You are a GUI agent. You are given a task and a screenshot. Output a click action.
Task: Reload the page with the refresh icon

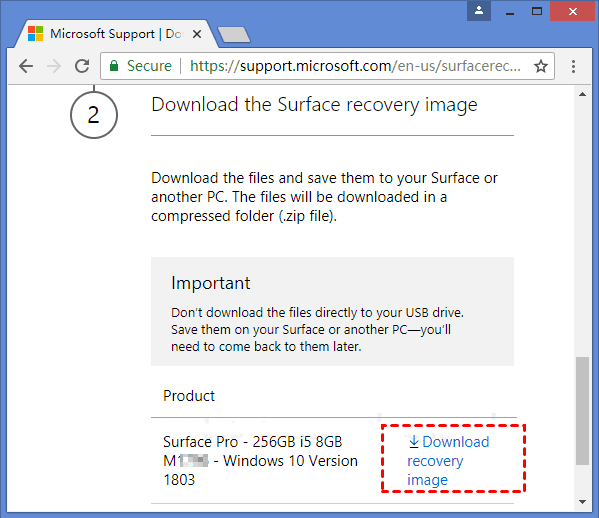click(82, 66)
